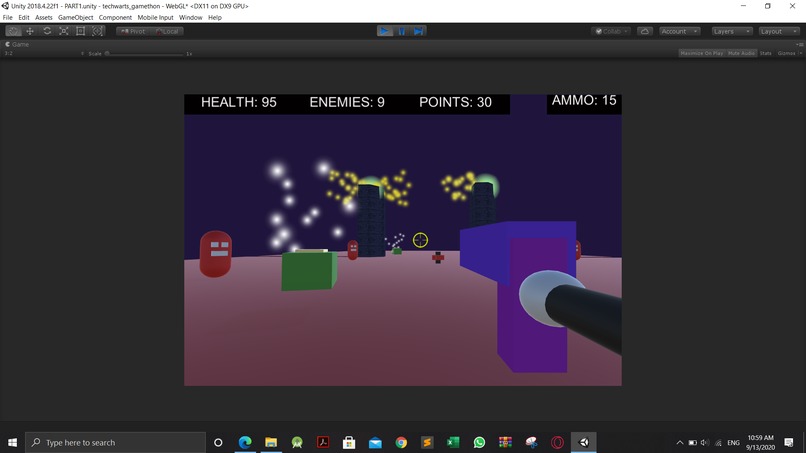This screenshot has height=453, width=806.
Task: Show hidden system tray icons
Action: pyautogui.click(x=680, y=443)
